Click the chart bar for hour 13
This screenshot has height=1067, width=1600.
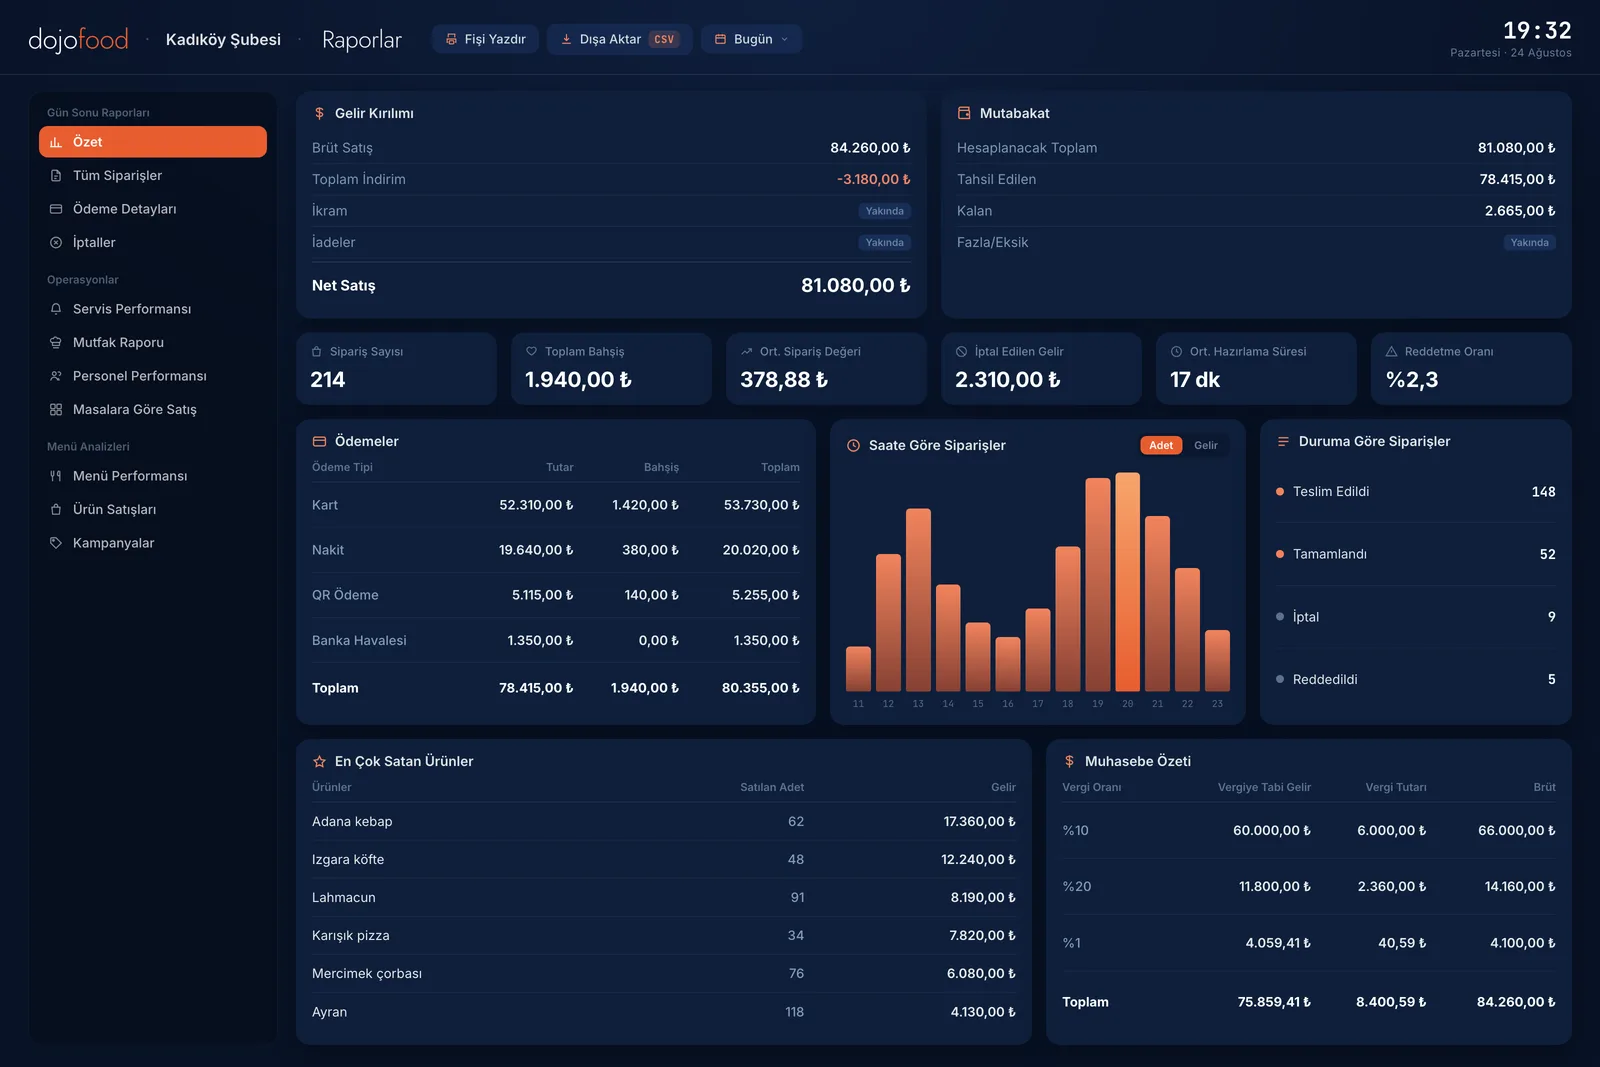(x=918, y=600)
